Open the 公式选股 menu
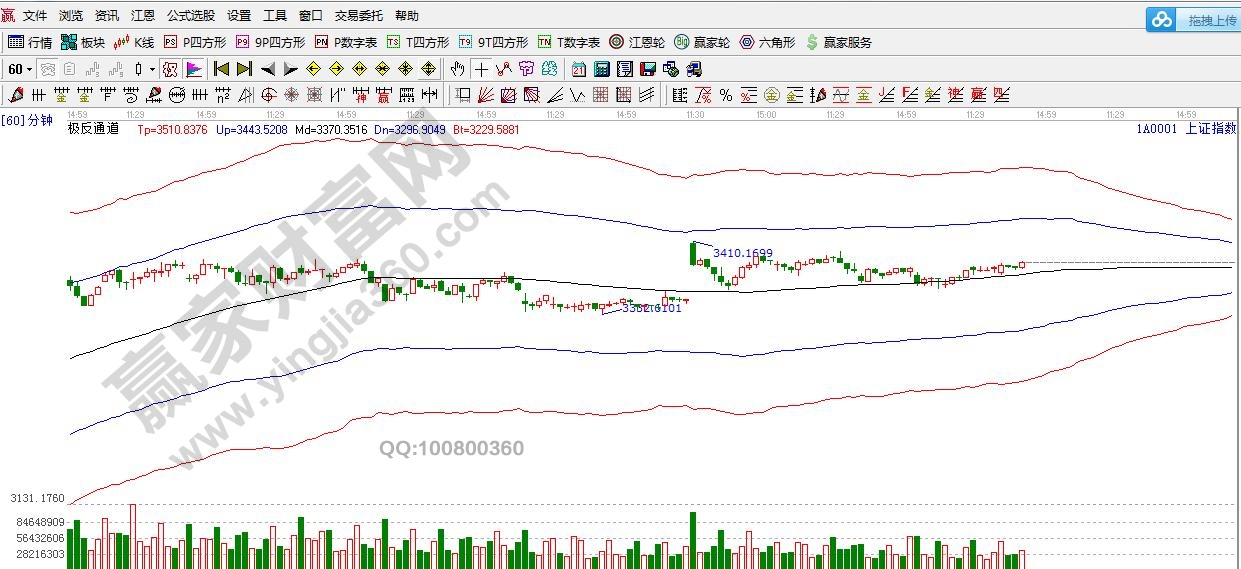 [x=190, y=16]
